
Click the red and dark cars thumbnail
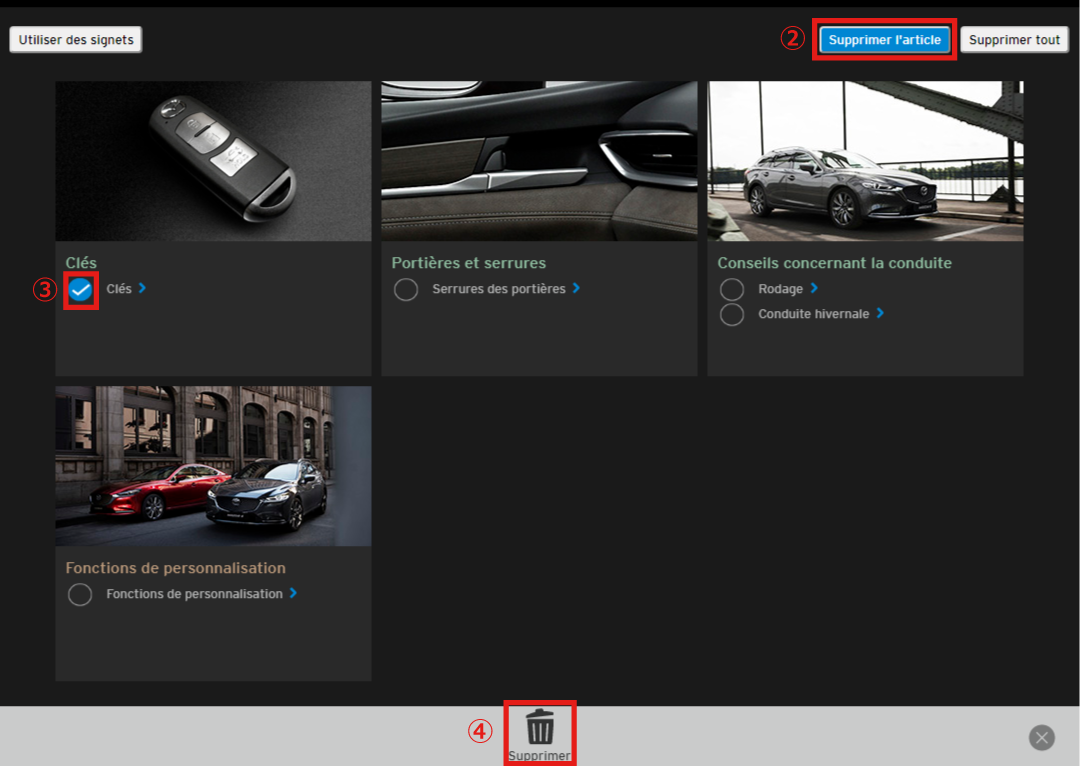[x=213, y=466]
